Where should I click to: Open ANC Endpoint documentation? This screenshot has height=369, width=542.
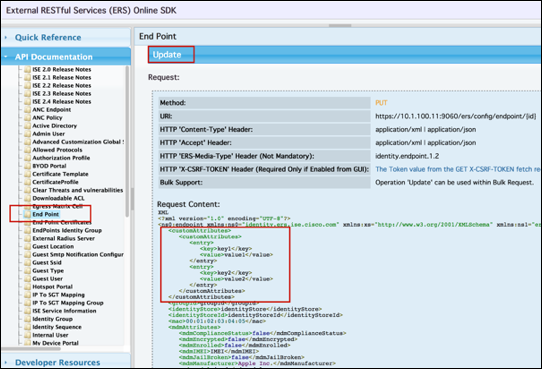pyautogui.click(x=52, y=110)
